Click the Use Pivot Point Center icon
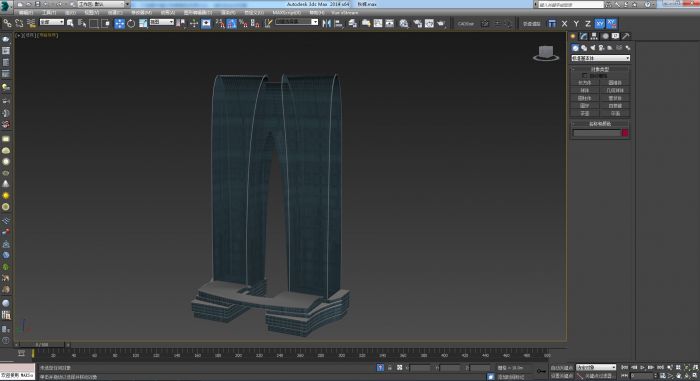 click(x=181, y=23)
